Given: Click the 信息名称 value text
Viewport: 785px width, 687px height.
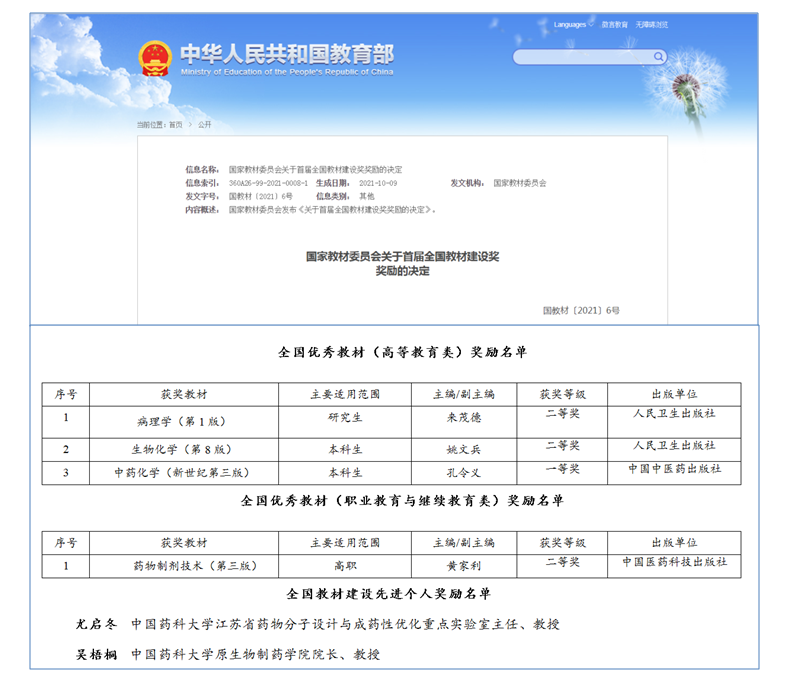Looking at the screenshot, I should tap(315, 170).
